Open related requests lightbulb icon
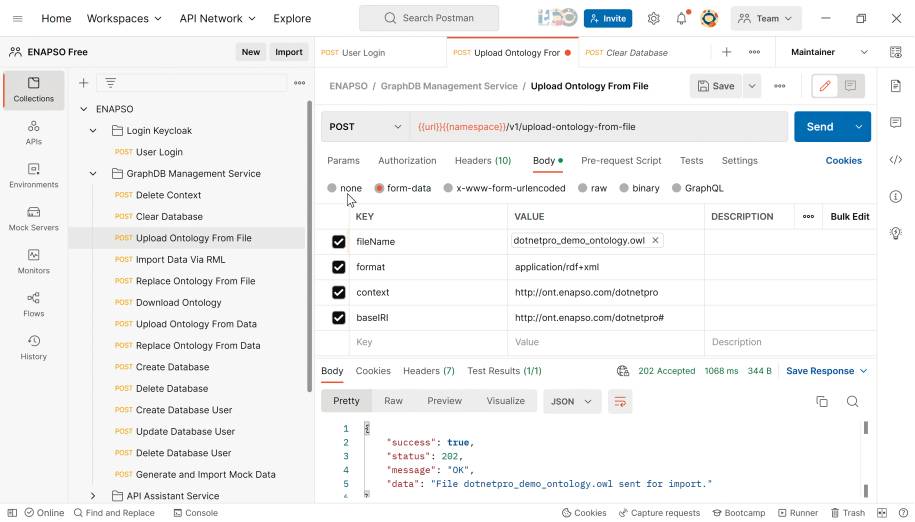Viewport: 915px width, 522px height. point(896,233)
